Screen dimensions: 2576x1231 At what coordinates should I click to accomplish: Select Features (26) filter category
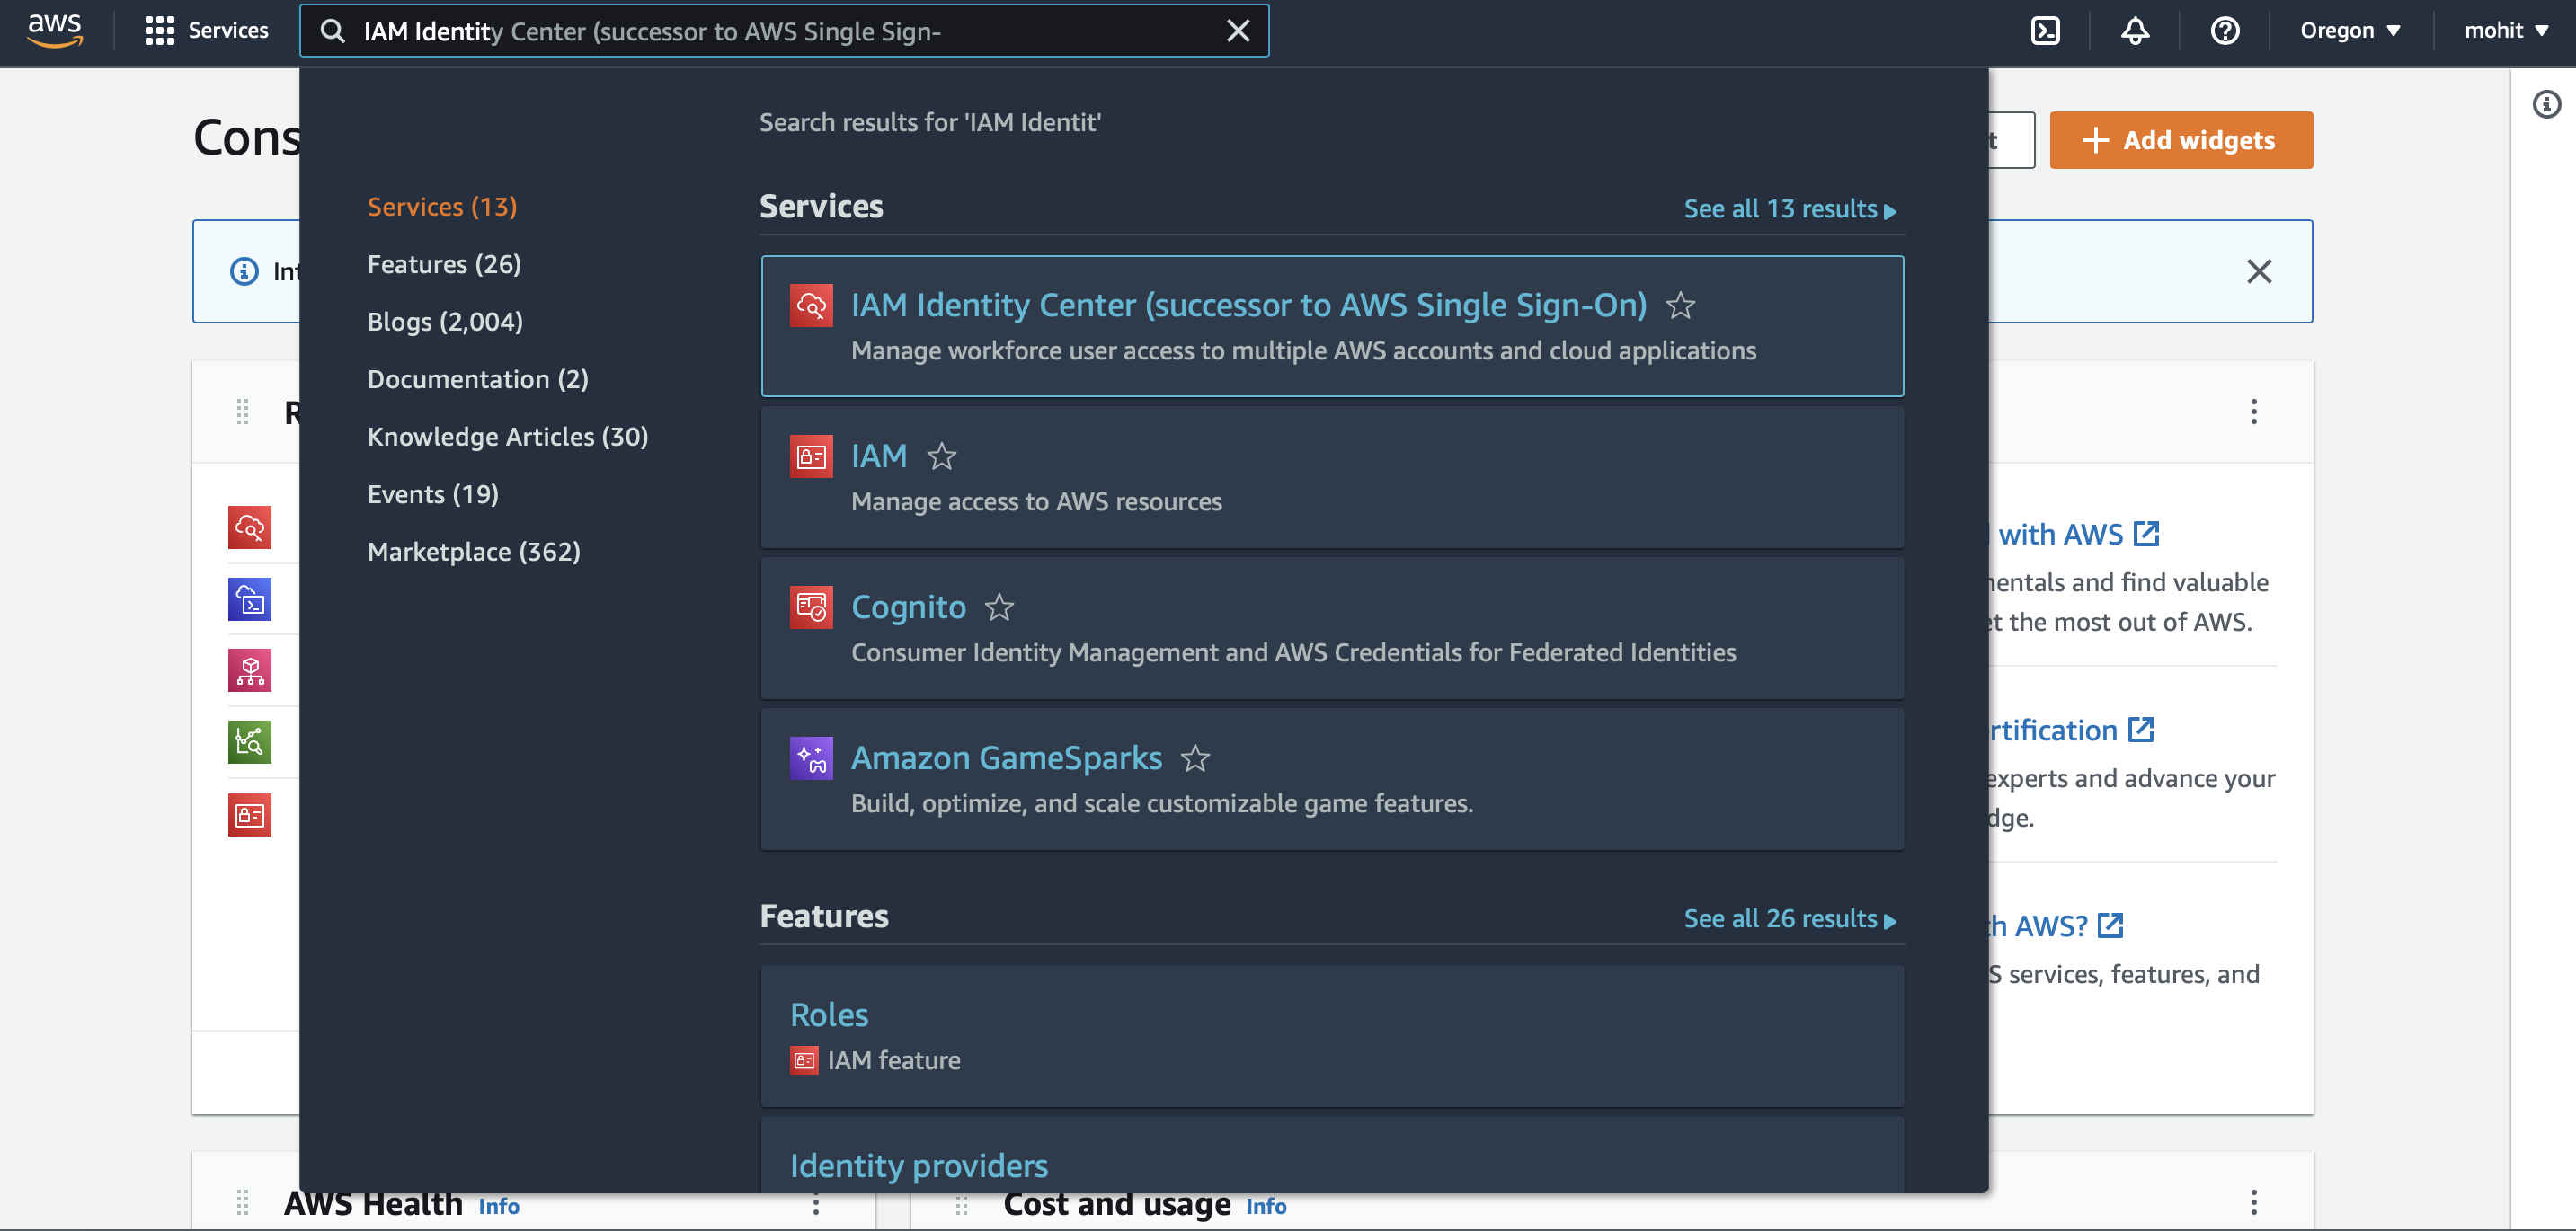[x=444, y=264]
